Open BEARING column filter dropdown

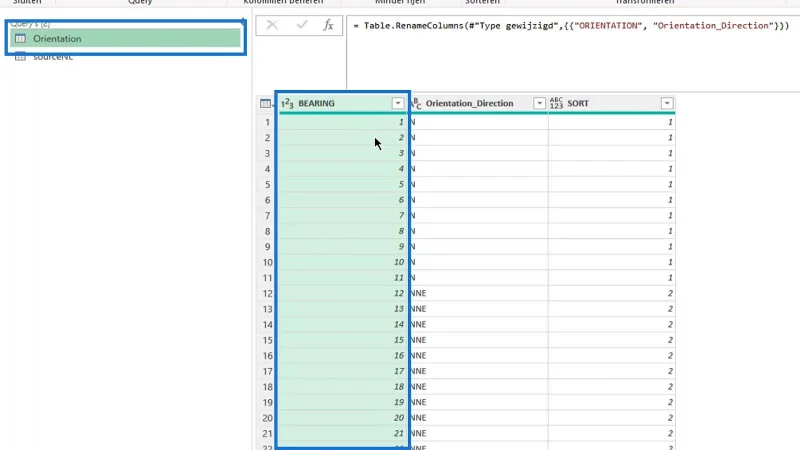point(398,104)
